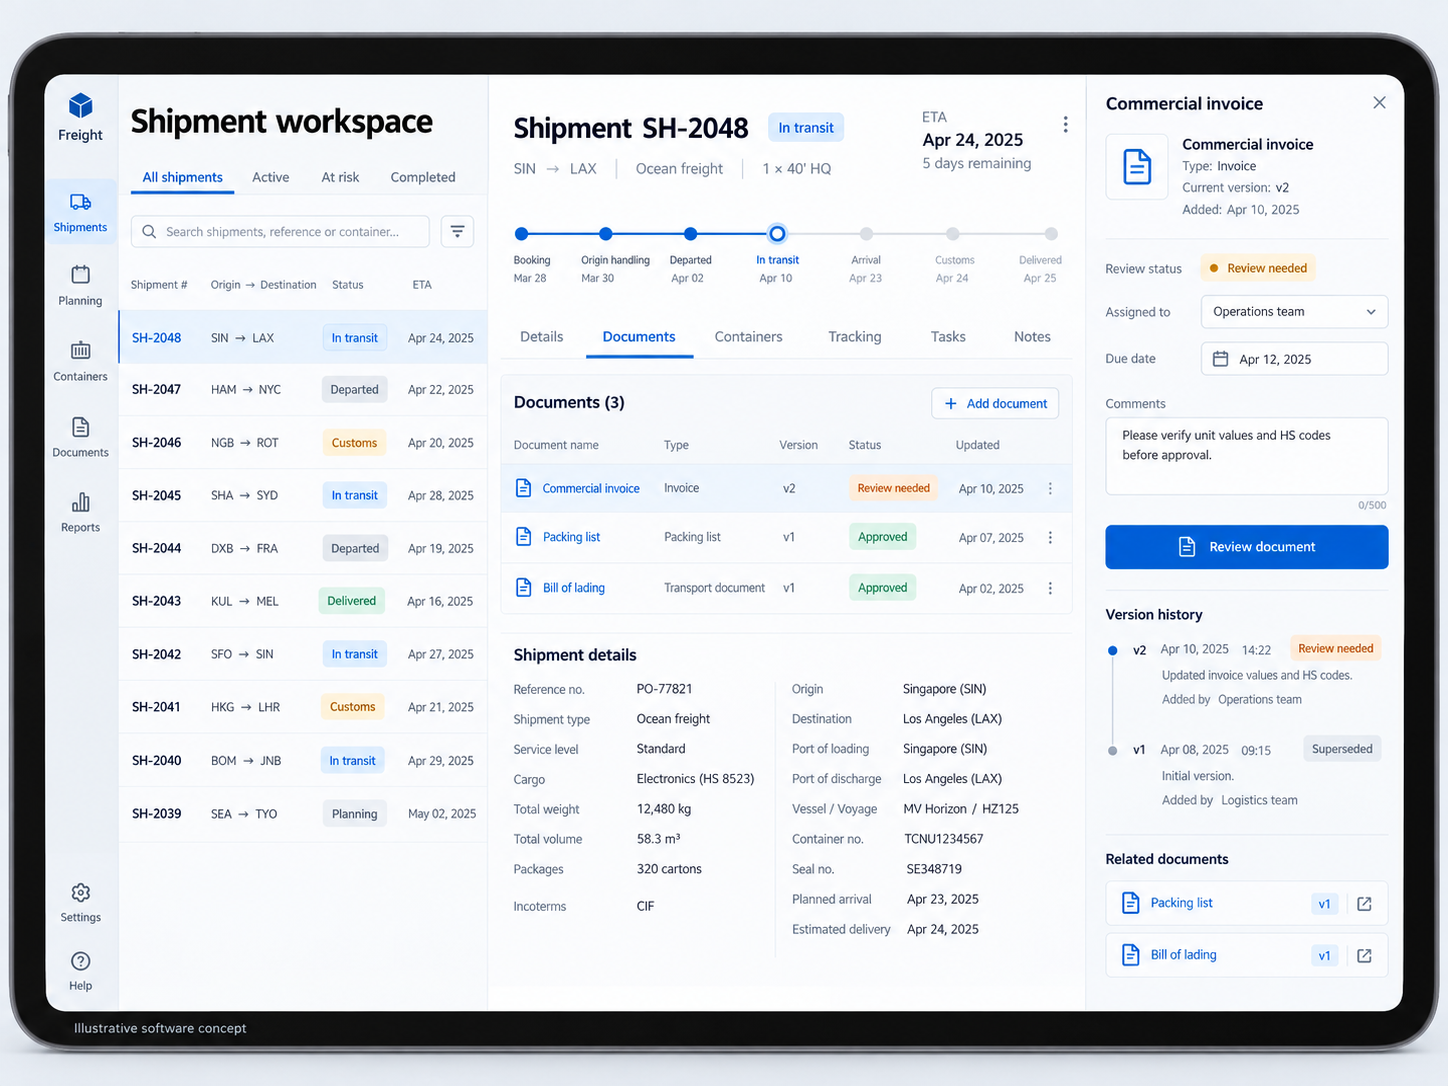
Task: Select shipment SH-2043 row
Action: click(x=303, y=601)
